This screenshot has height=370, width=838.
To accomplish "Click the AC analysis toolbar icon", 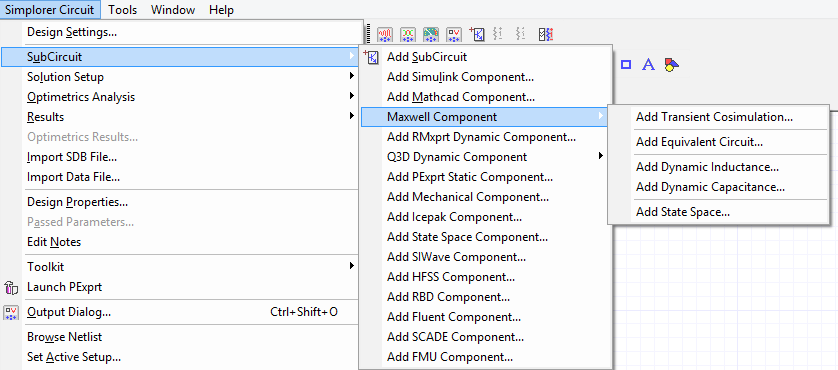I will click(x=408, y=35).
